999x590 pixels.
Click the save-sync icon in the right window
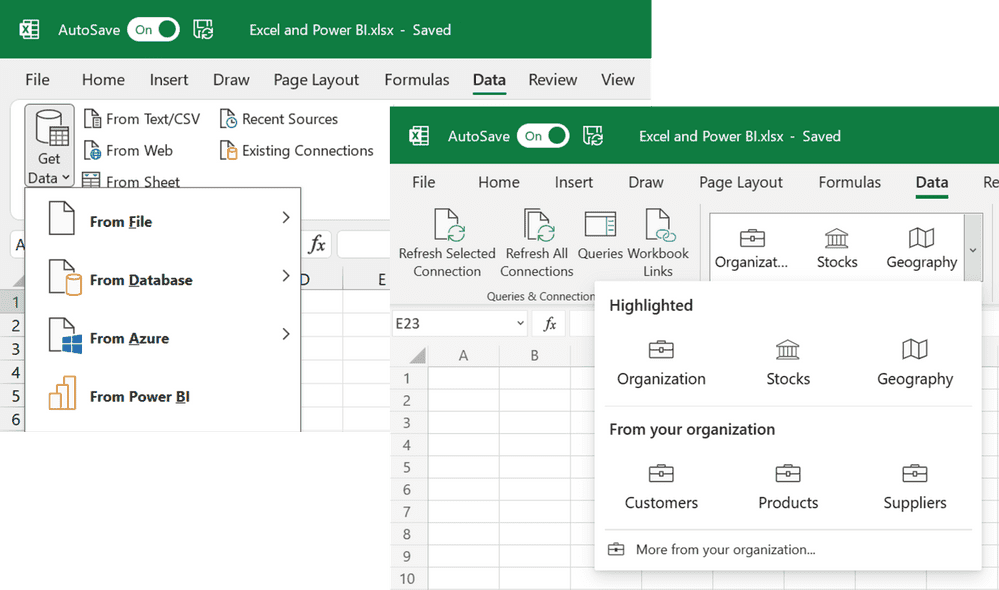pyautogui.click(x=593, y=136)
